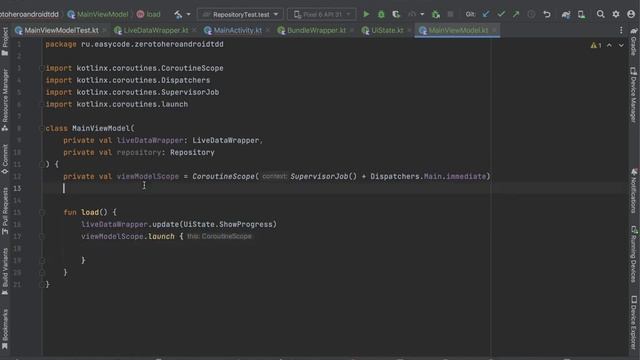Image resolution: width=640 pixels, height=360 pixels.
Task: Click the user account avatar icon
Action: click(631, 14)
